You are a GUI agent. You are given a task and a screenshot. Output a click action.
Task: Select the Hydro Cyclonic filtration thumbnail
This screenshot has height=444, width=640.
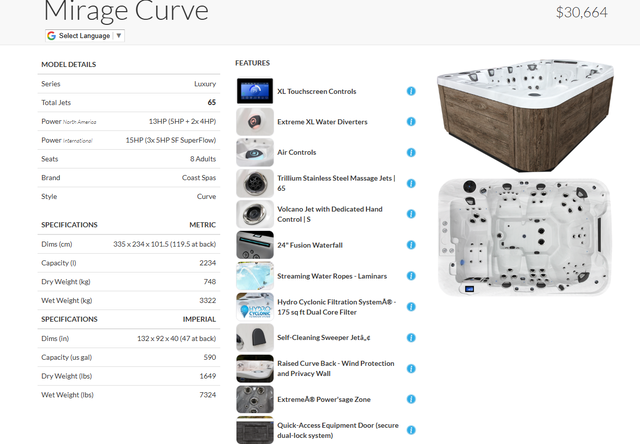tap(254, 307)
